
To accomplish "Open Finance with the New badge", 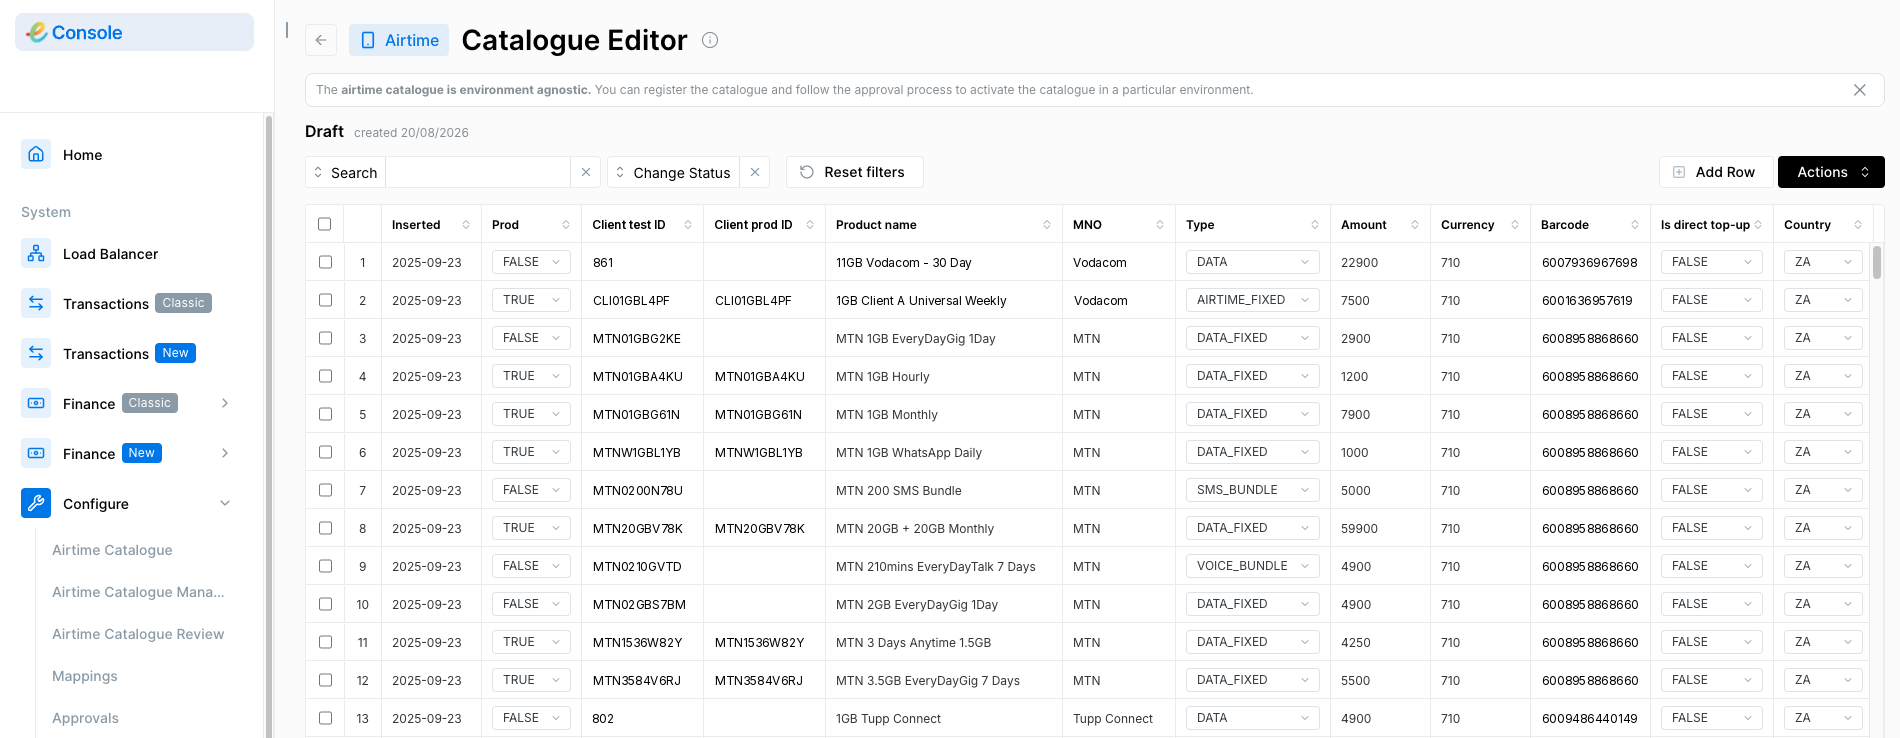I will (112, 453).
